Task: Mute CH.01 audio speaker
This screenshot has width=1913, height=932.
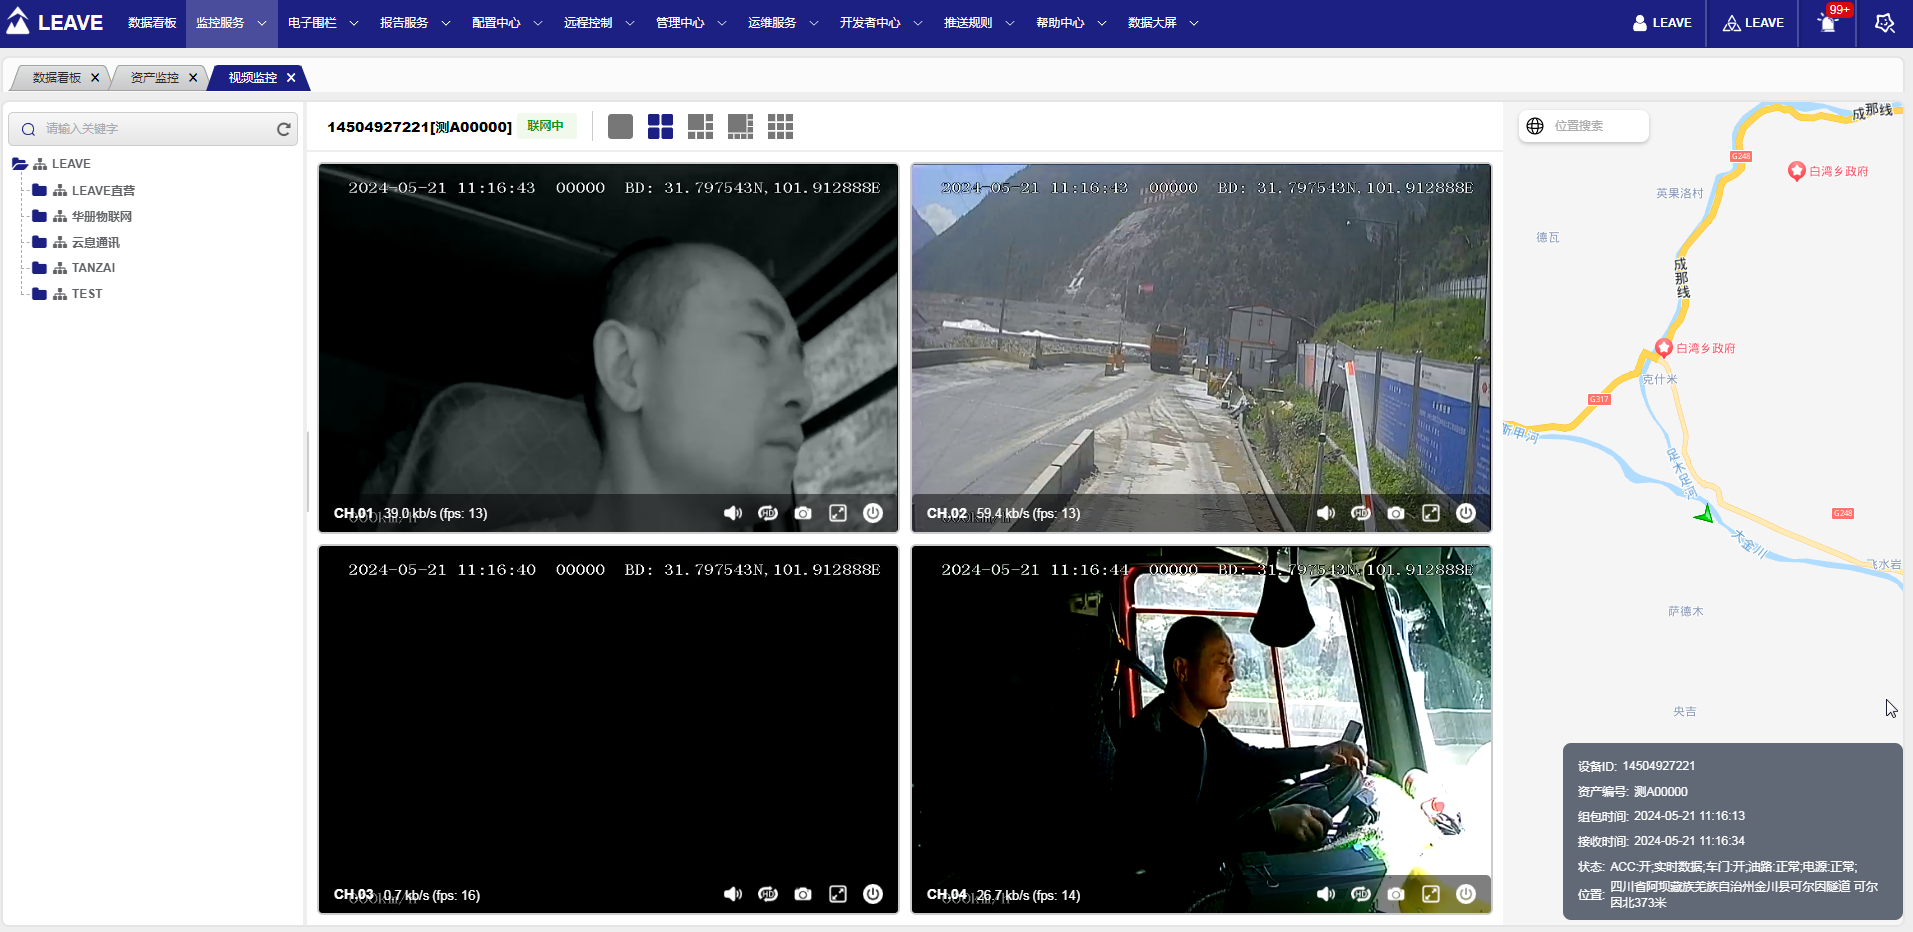Action: 733,513
